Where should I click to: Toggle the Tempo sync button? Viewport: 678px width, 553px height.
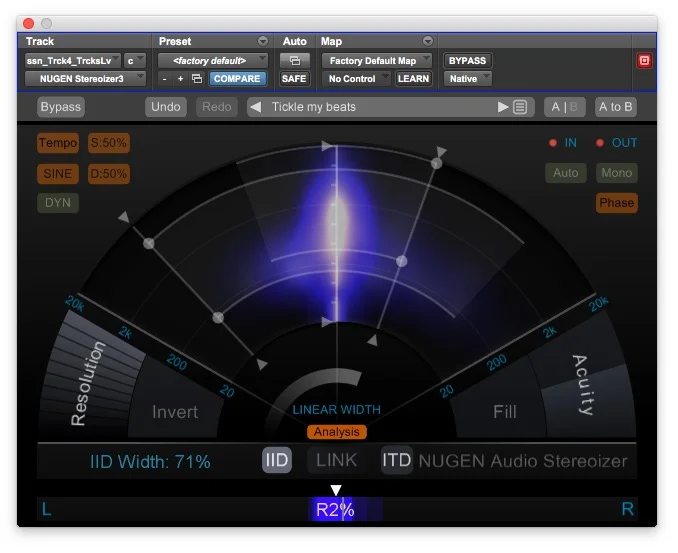(58, 143)
